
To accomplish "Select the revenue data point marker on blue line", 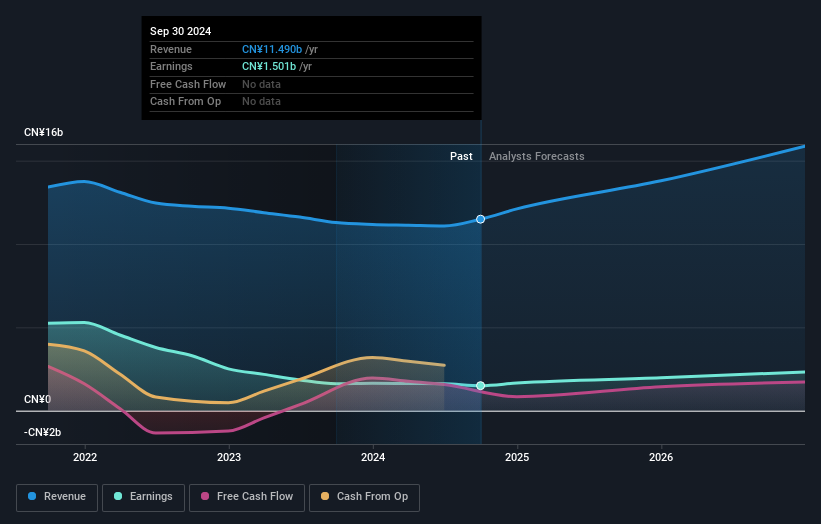I will (480, 219).
